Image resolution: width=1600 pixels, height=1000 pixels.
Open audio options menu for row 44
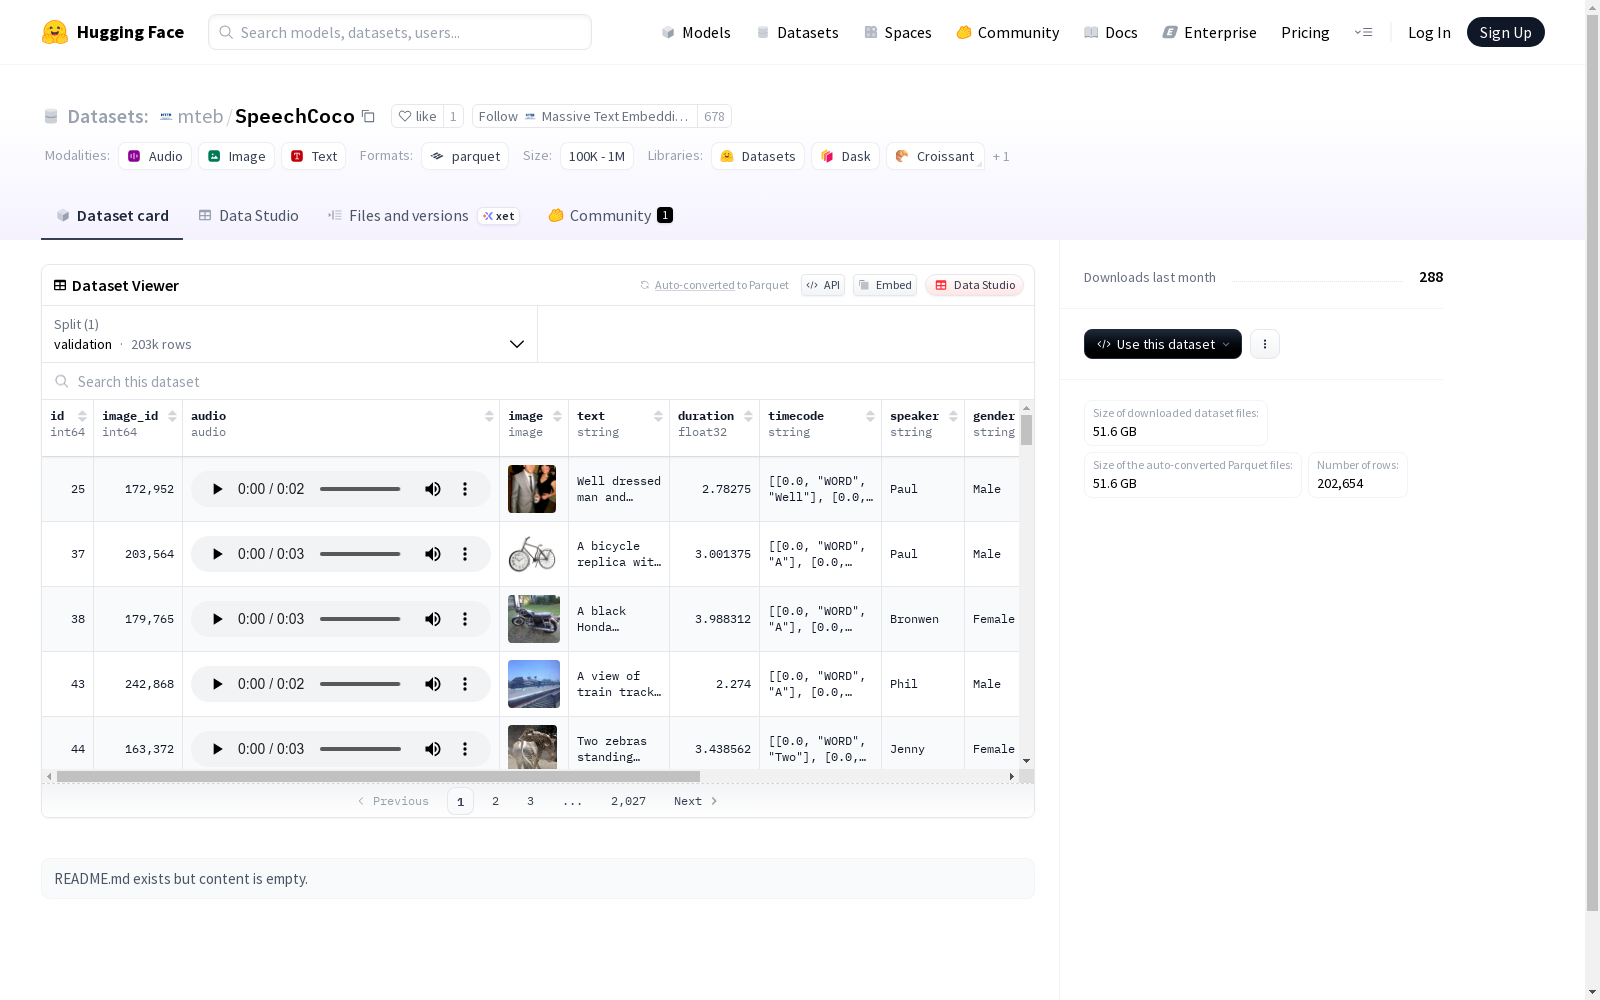[x=465, y=749]
